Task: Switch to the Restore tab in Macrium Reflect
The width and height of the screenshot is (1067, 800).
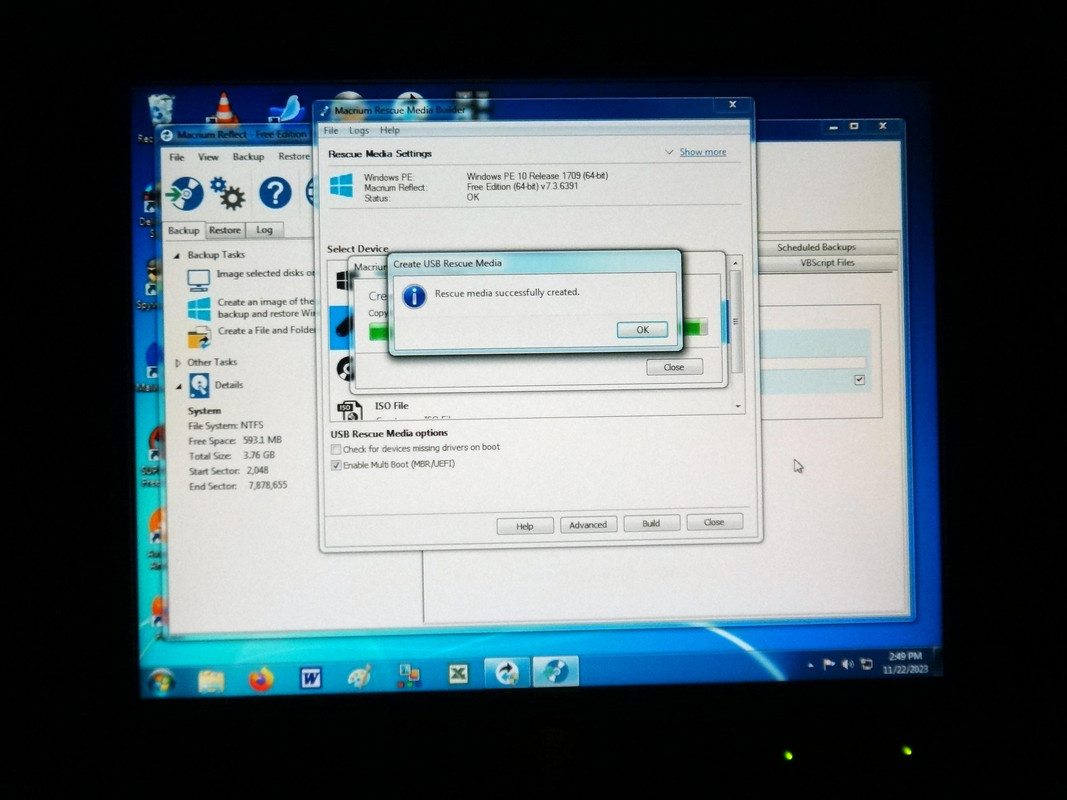Action: tap(225, 230)
